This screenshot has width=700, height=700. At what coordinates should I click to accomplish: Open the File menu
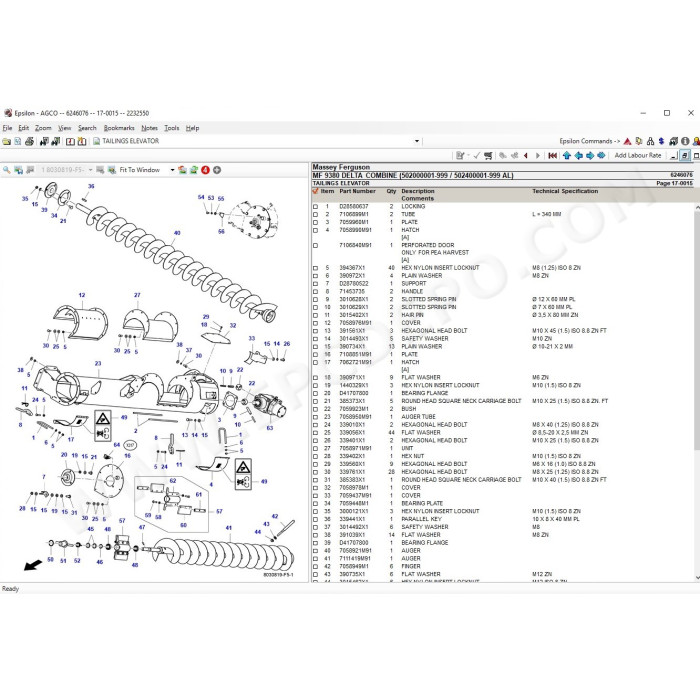(x=7, y=128)
